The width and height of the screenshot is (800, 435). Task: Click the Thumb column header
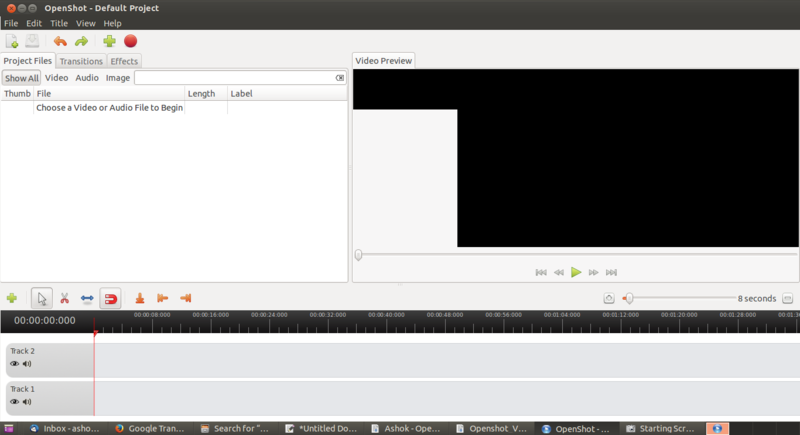17,94
